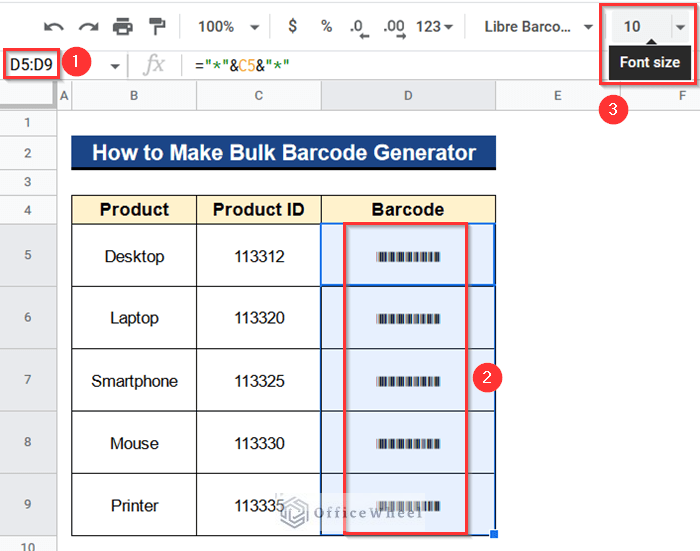Click the Print icon
Image resolution: width=700 pixels, height=551 pixels.
pos(123,27)
